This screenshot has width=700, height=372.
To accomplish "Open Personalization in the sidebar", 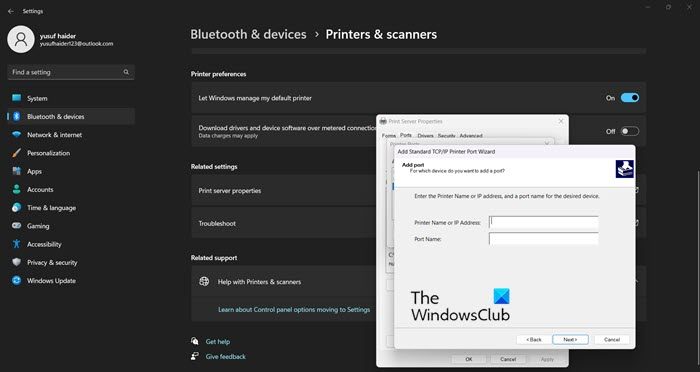I will [x=71, y=153].
